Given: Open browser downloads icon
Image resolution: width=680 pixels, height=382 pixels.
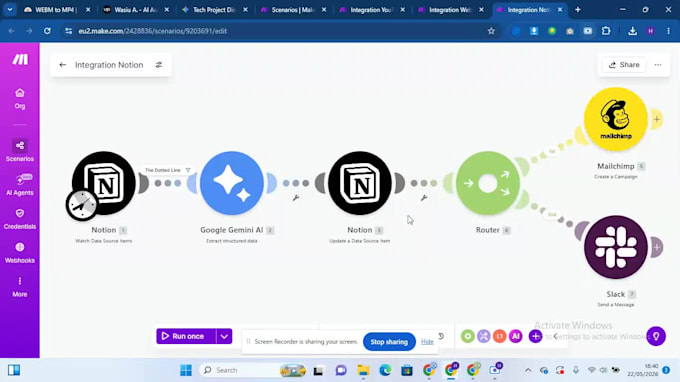Looking at the screenshot, I should point(632,31).
